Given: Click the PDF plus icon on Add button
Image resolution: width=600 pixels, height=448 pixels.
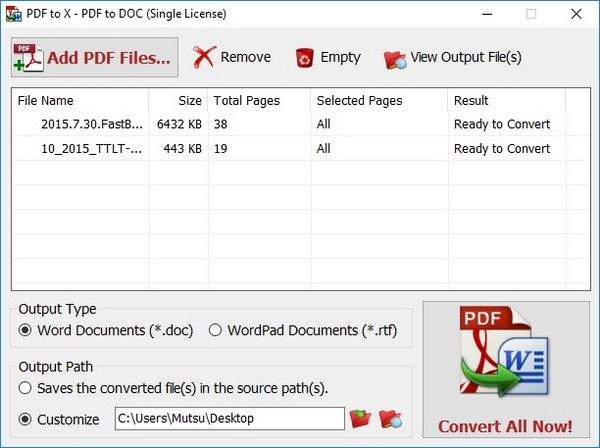Looking at the screenshot, I should click(x=28, y=58).
